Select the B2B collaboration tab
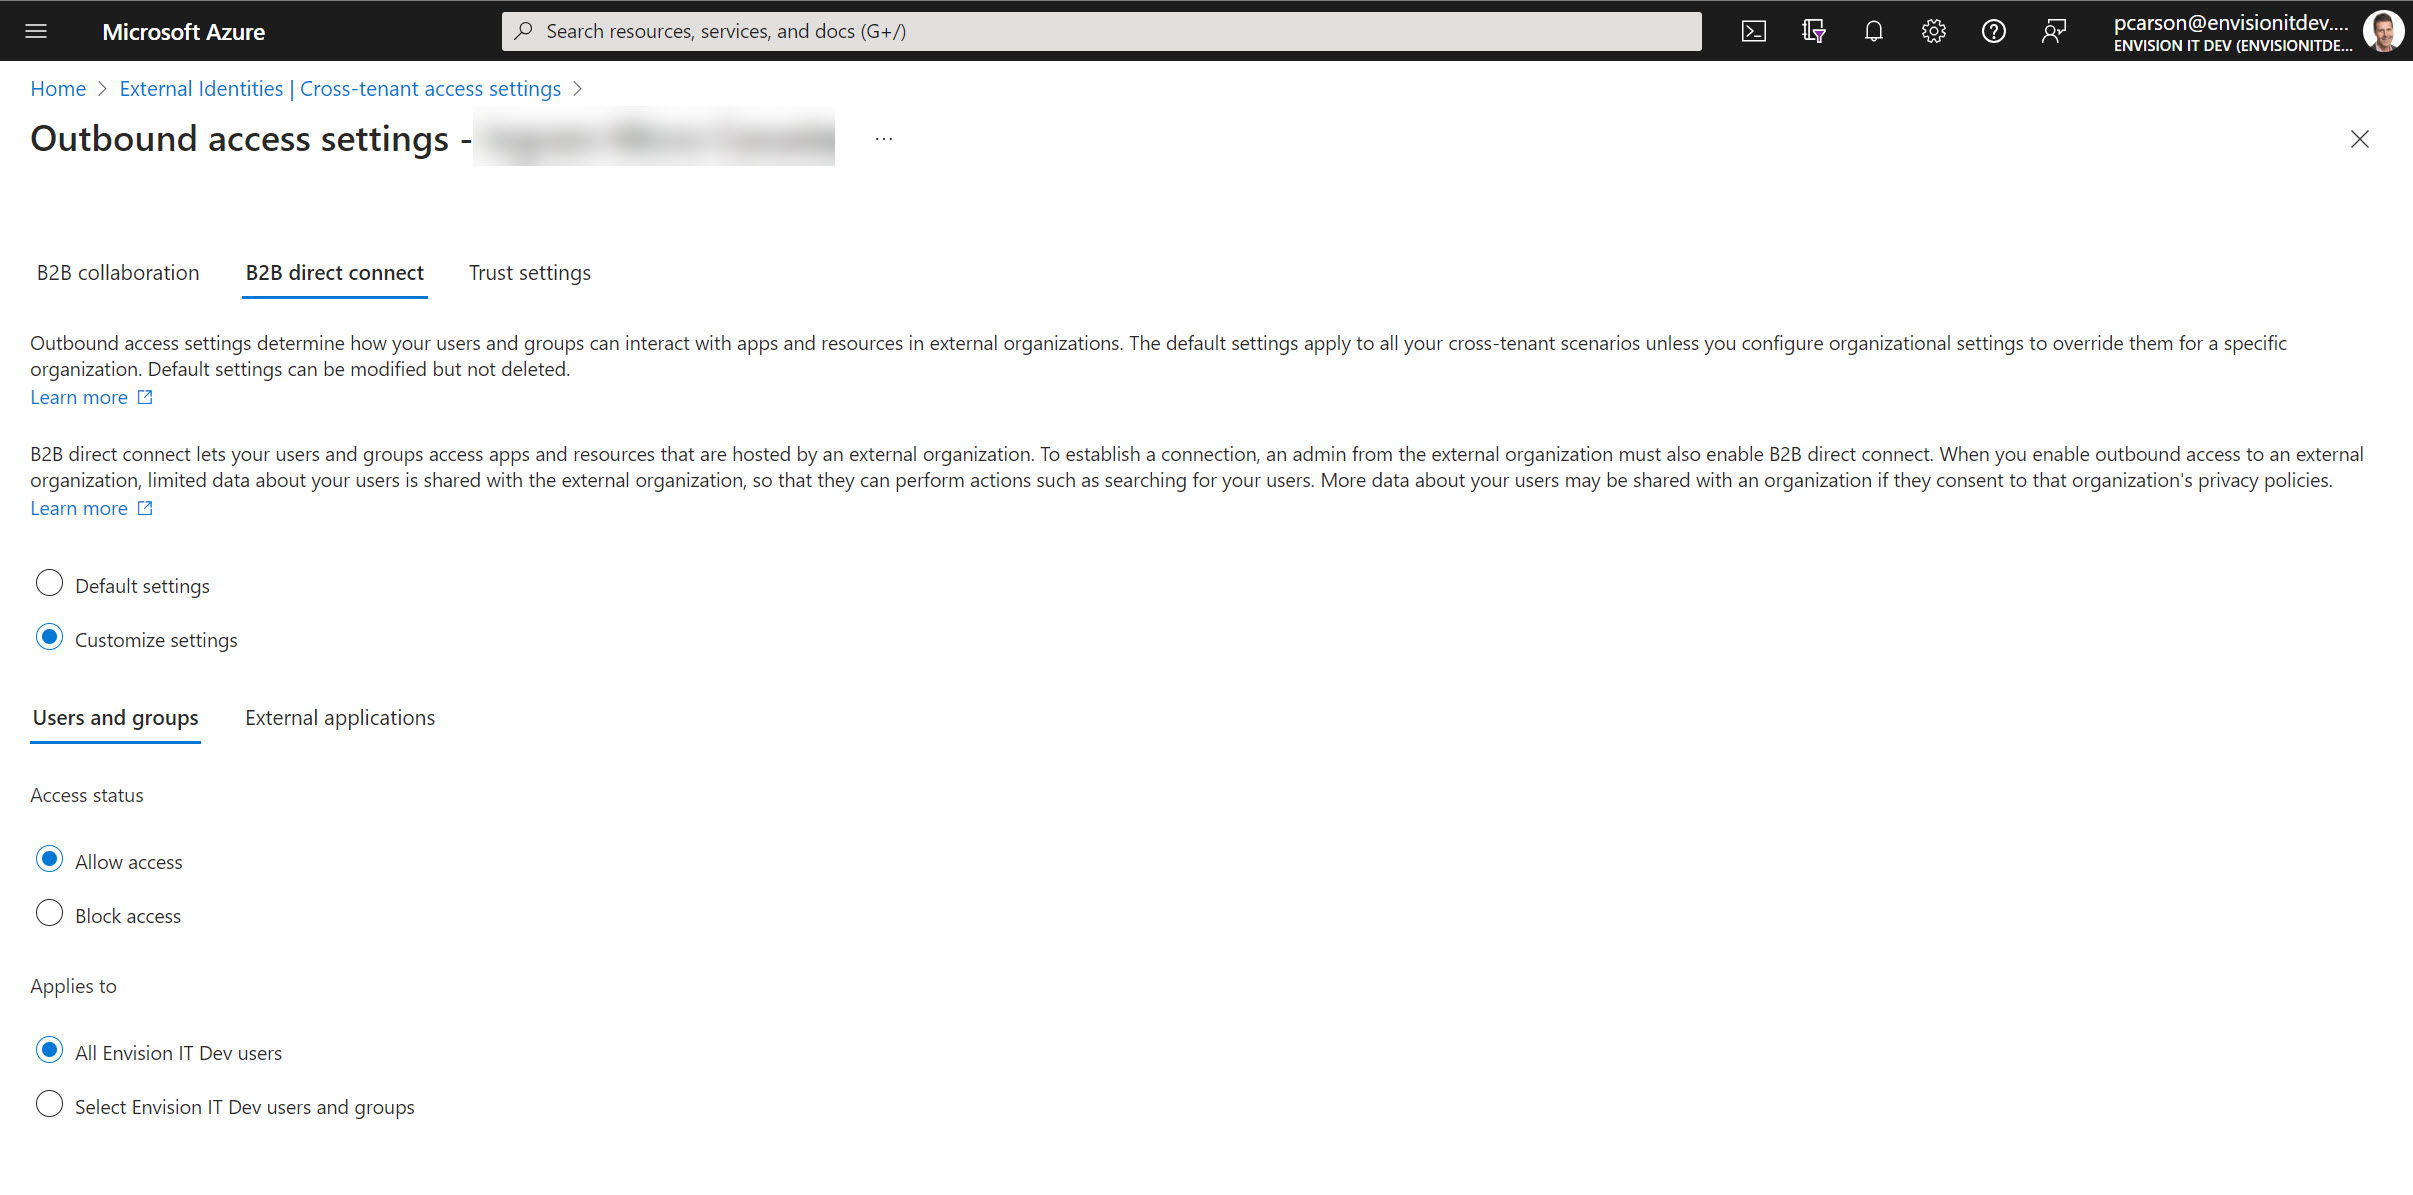Viewport: 2413px width, 1195px height. [117, 272]
